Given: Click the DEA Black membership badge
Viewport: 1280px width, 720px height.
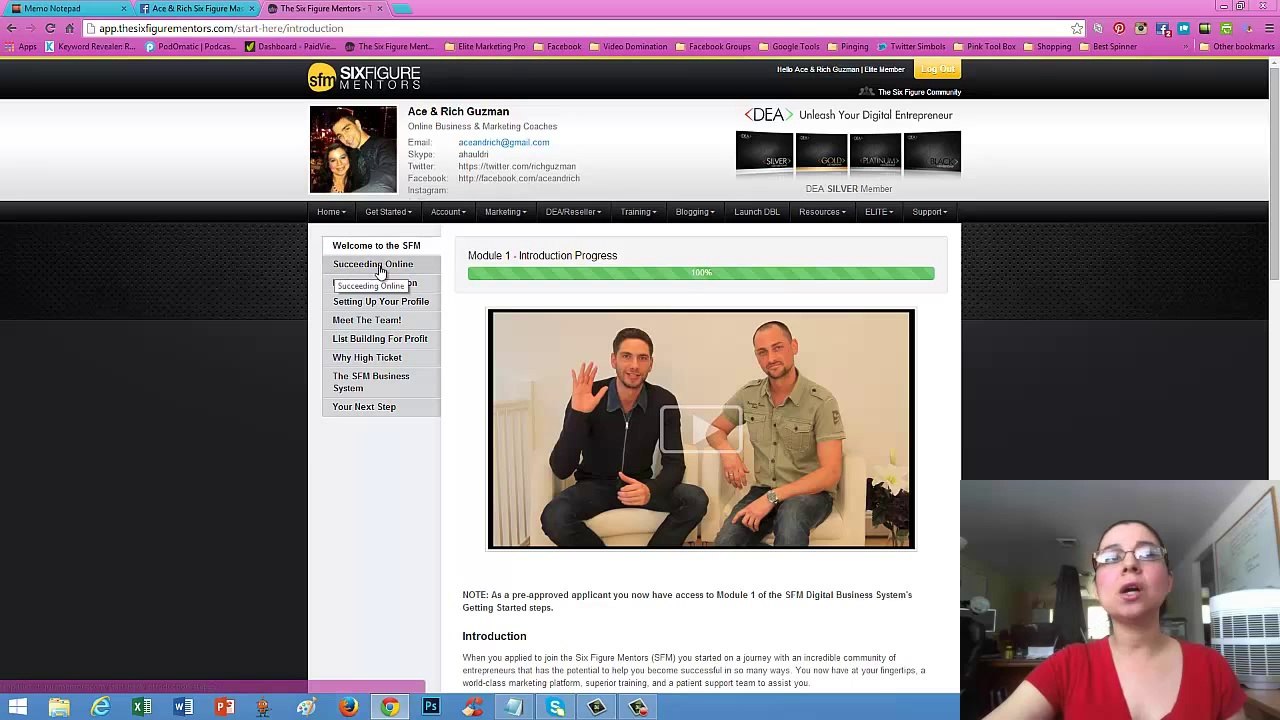Looking at the screenshot, I should click(x=932, y=153).
